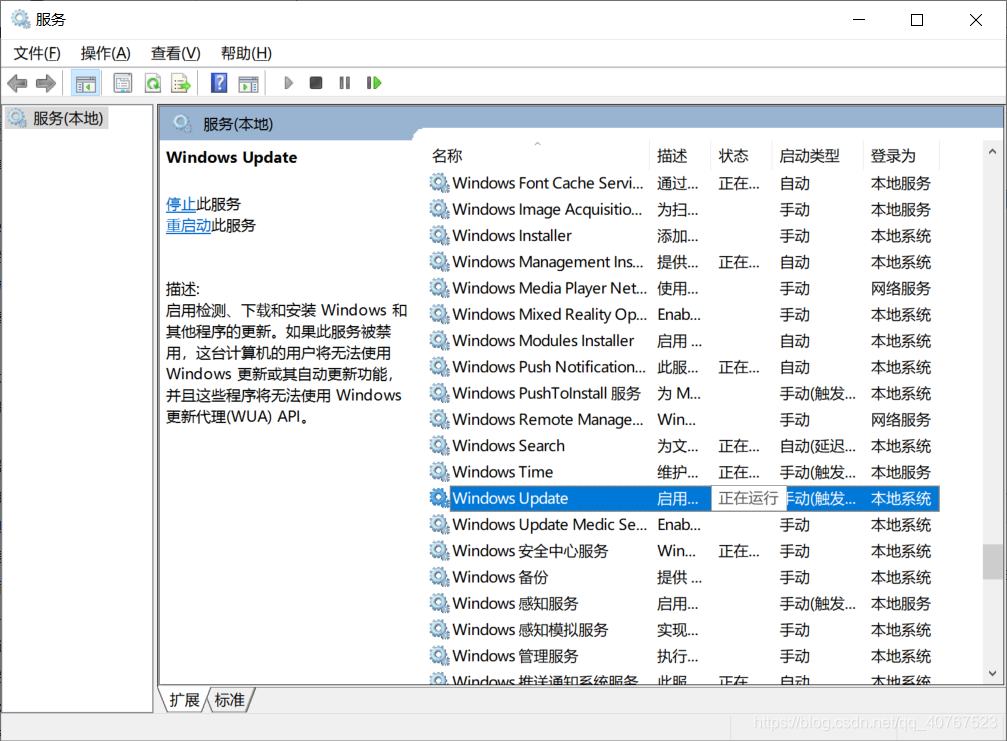
Task: Click 网络服务 logon of Windows Remote Management
Action: coord(901,420)
